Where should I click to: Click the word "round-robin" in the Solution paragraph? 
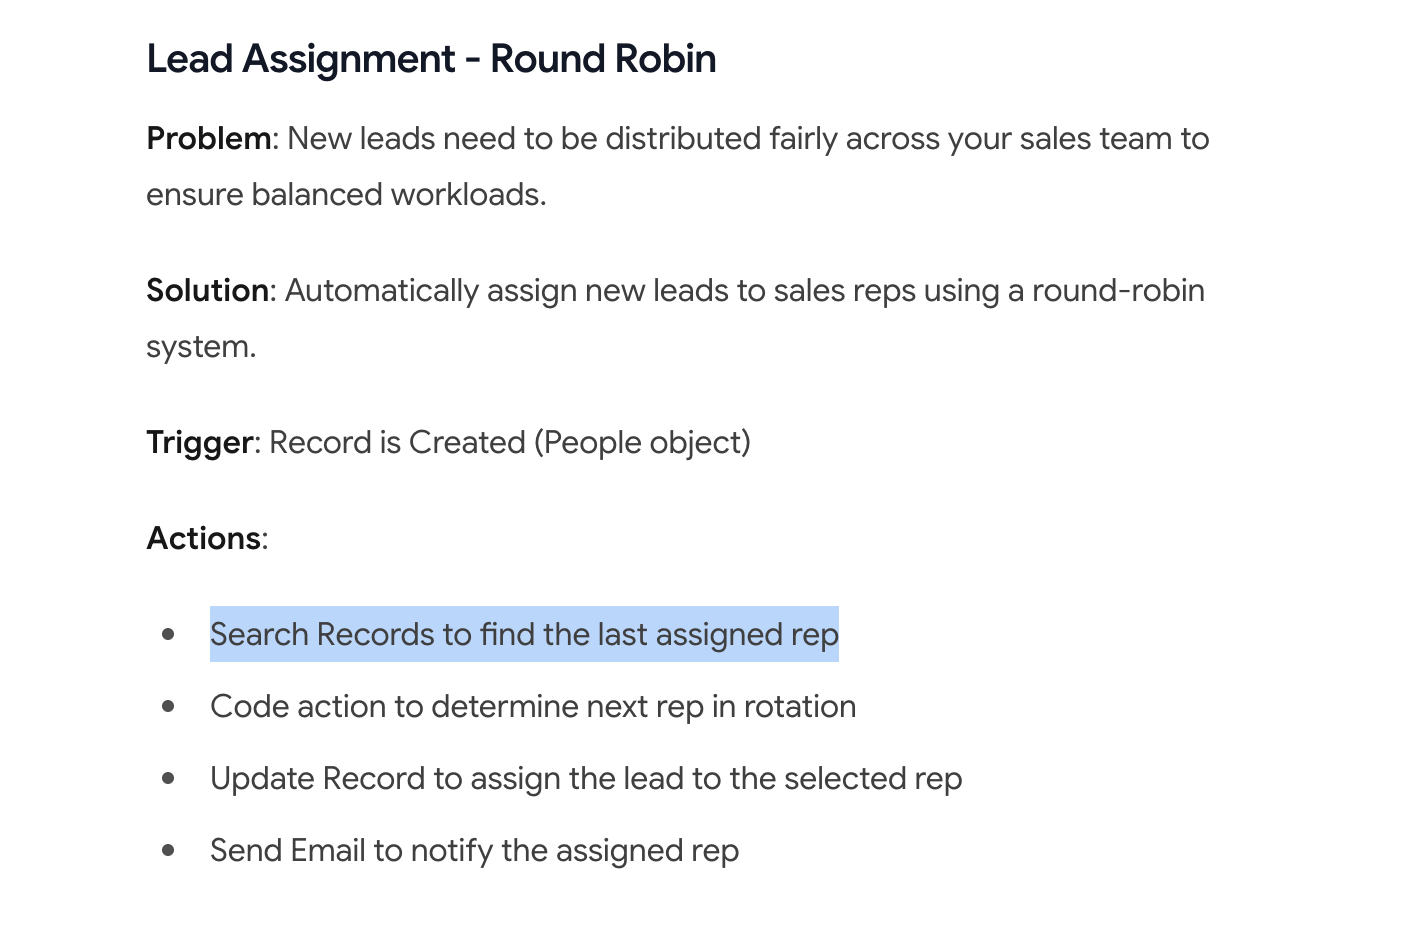[1118, 290]
